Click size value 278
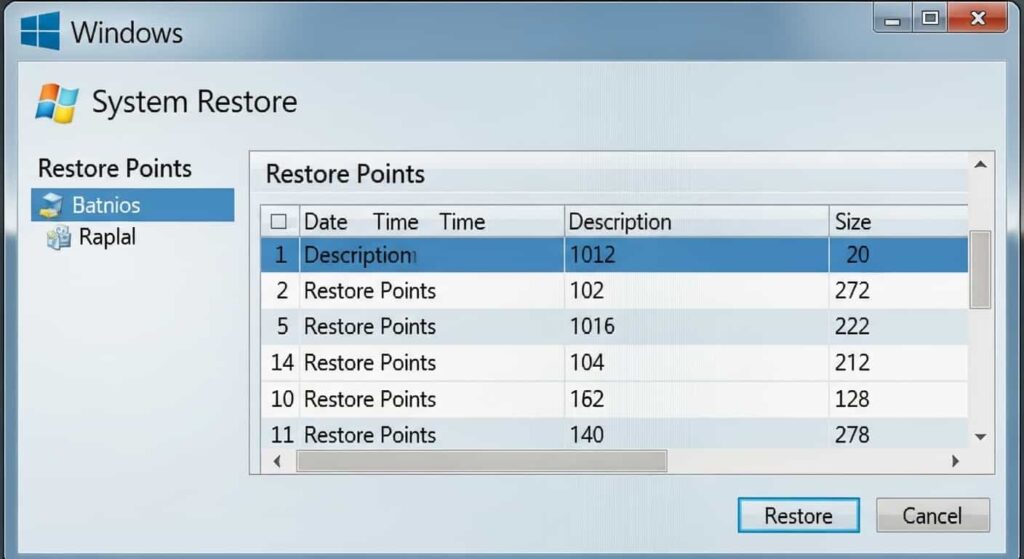This screenshot has height=559, width=1024. pos(852,435)
